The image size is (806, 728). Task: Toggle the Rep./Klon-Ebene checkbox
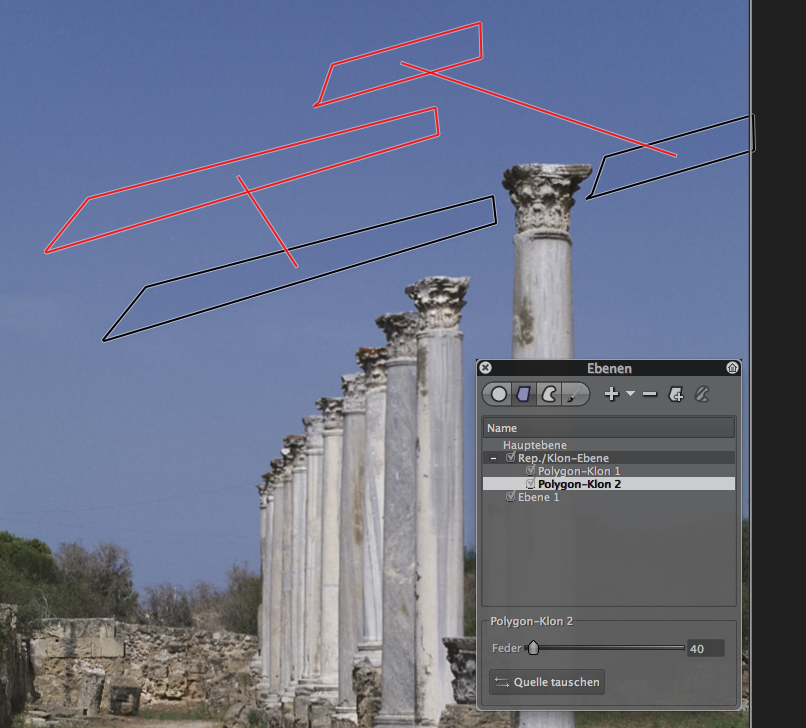[x=511, y=458]
